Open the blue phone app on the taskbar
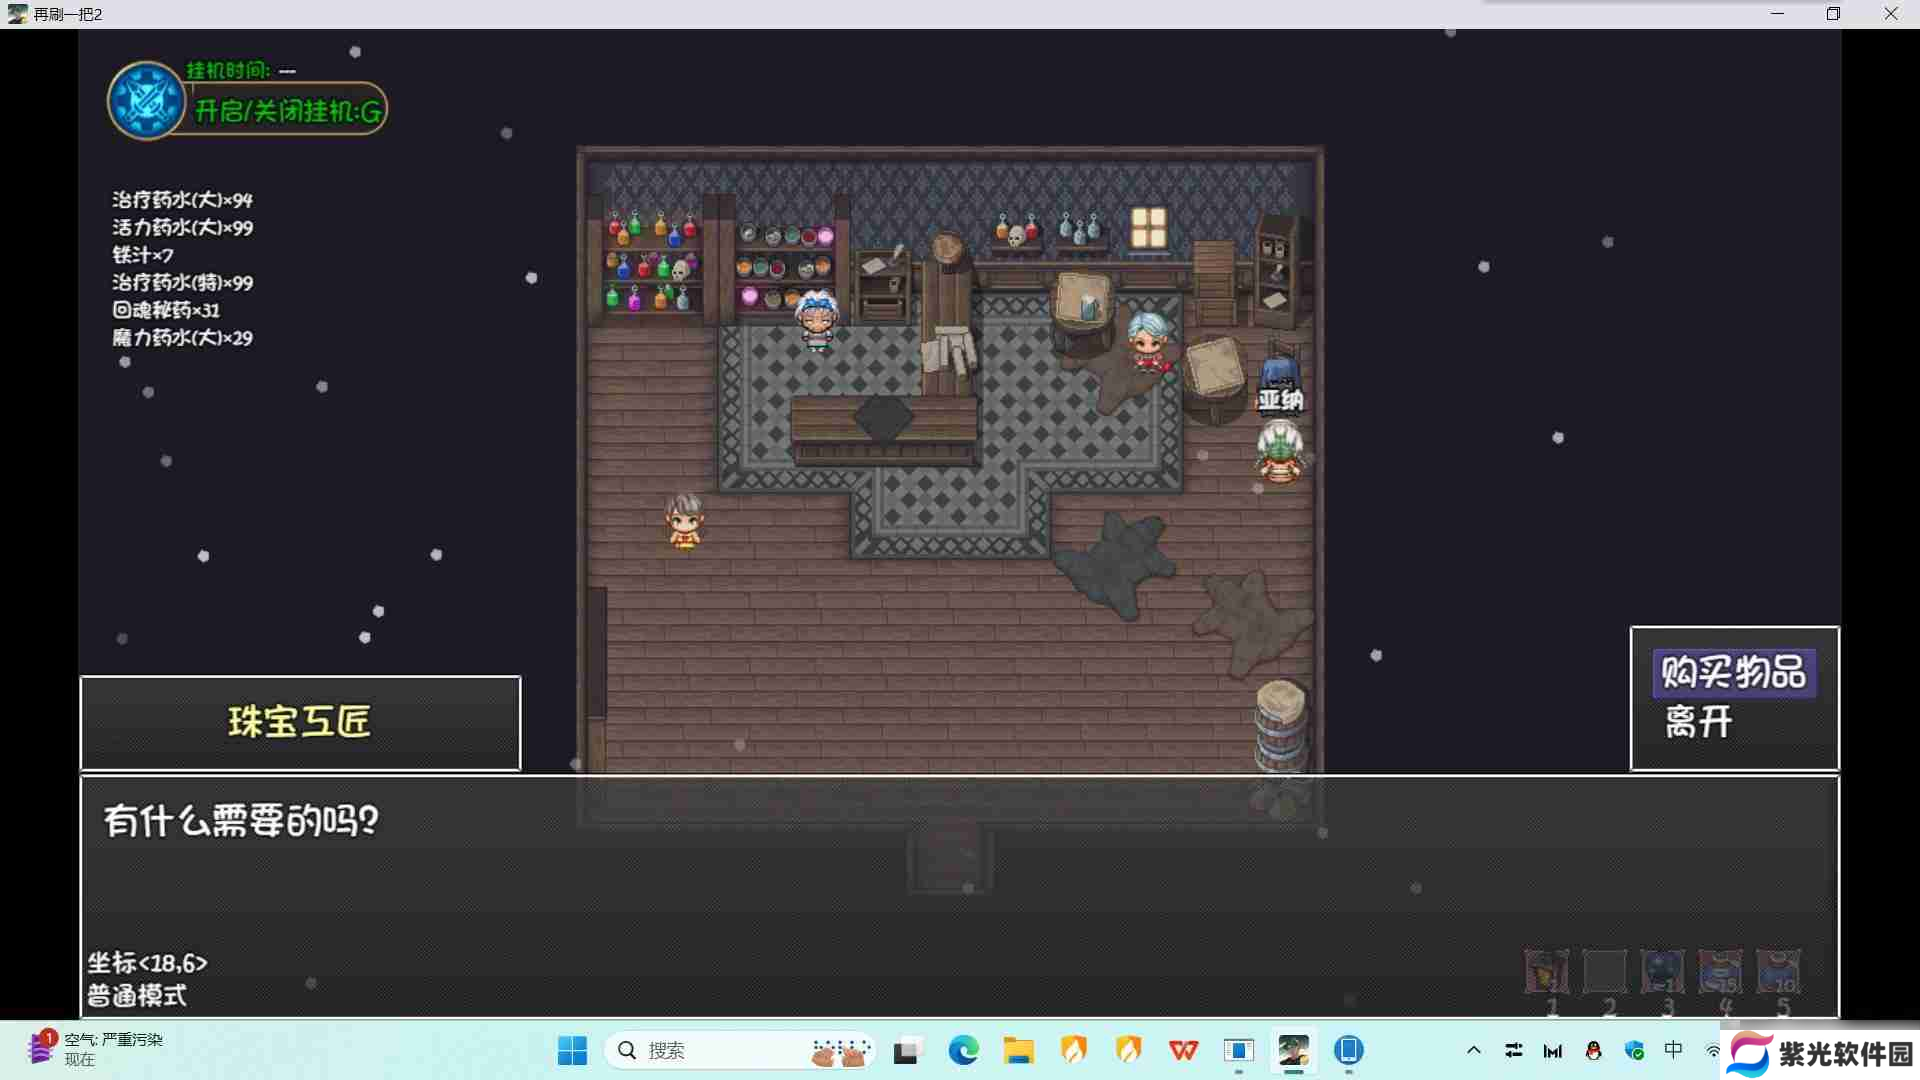Viewport: 1920px width, 1080px height. [x=1349, y=1051]
